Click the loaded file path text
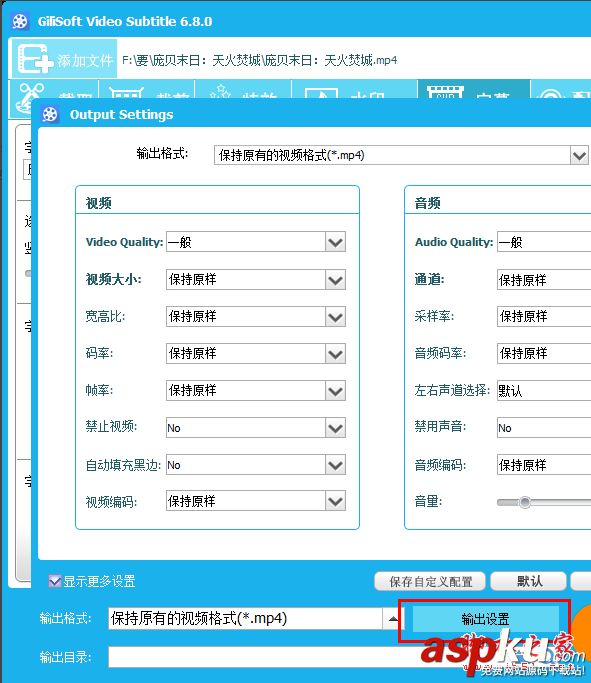591x683 pixels. point(260,60)
